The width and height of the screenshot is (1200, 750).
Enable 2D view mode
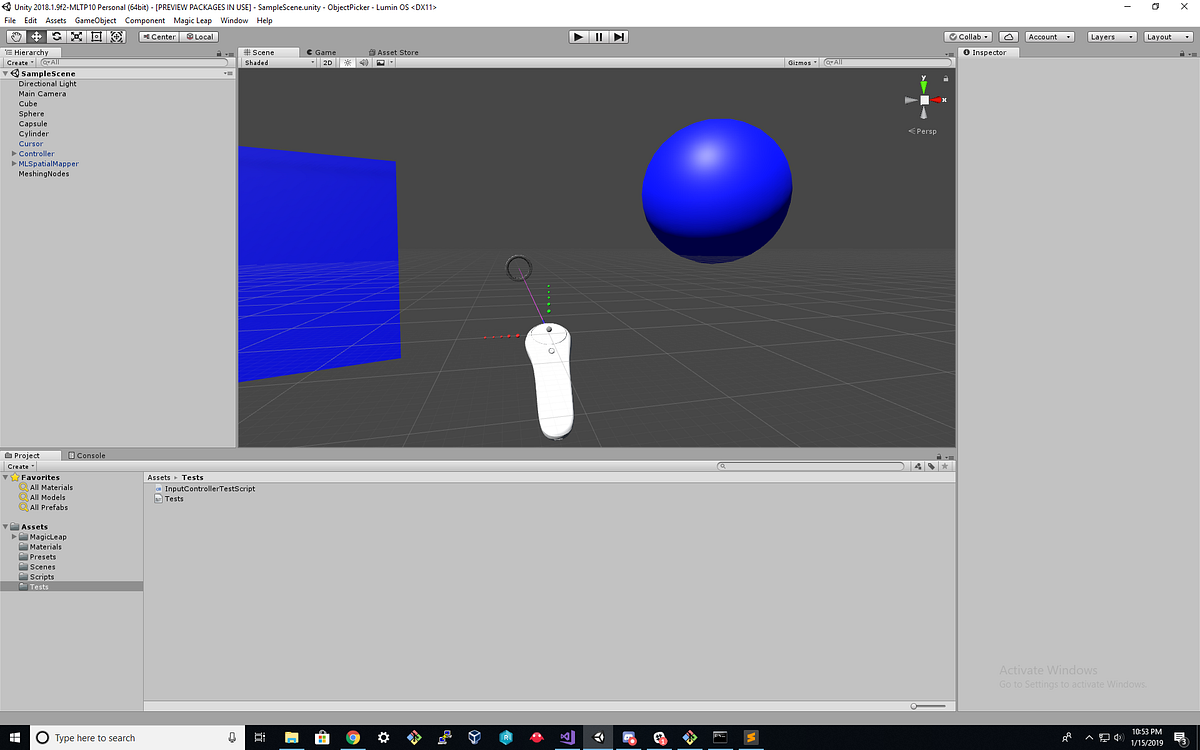(x=327, y=62)
